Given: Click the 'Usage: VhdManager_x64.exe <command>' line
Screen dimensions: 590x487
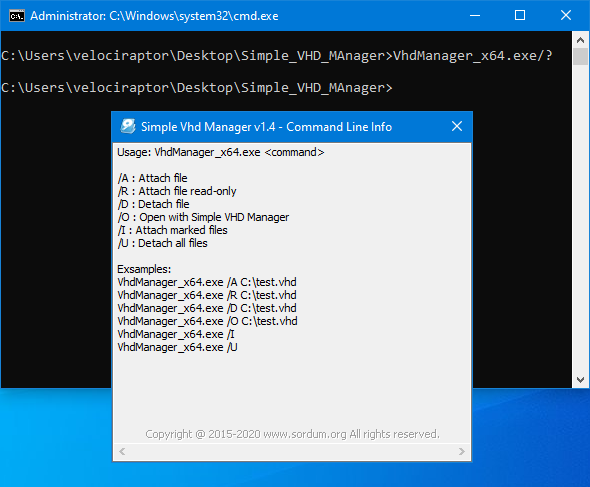Looking at the screenshot, I should pyautogui.click(x=220, y=152).
